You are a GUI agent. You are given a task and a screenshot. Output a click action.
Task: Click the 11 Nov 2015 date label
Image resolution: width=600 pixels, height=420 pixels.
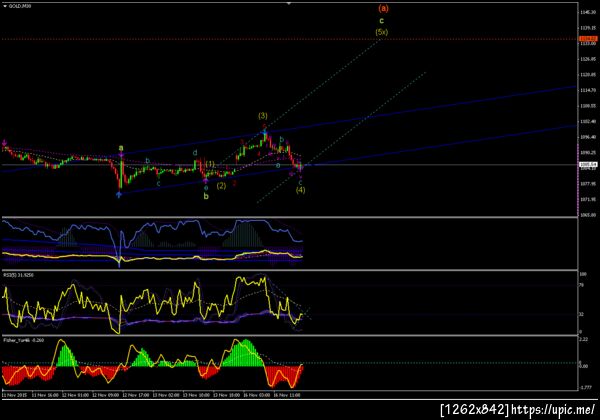[15, 395]
